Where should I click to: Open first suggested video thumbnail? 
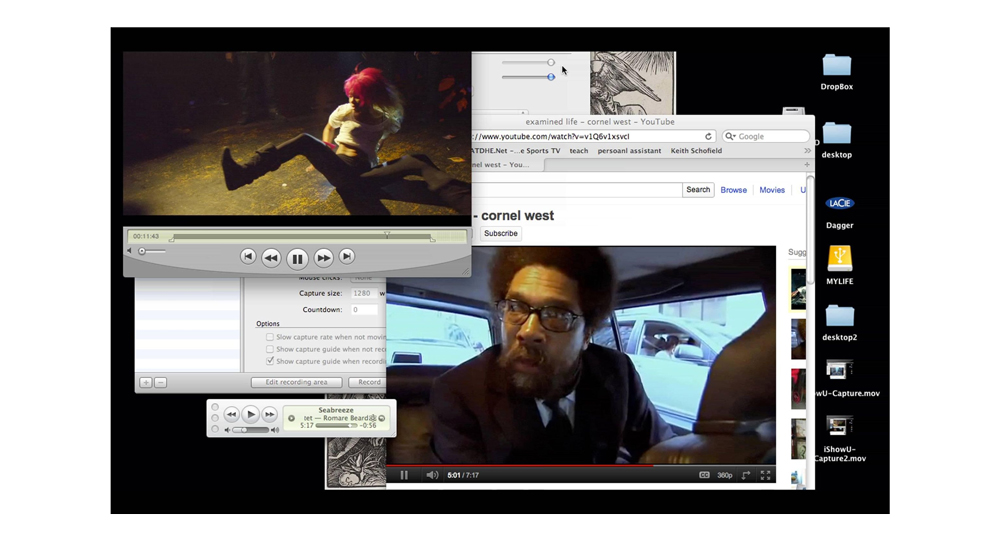pos(798,289)
